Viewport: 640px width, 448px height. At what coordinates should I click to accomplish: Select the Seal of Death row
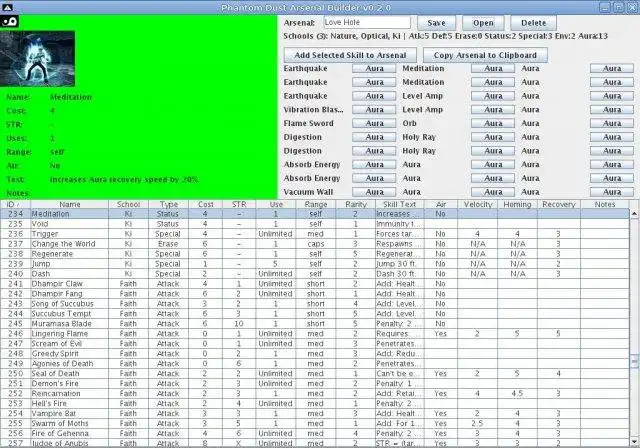(x=315, y=374)
